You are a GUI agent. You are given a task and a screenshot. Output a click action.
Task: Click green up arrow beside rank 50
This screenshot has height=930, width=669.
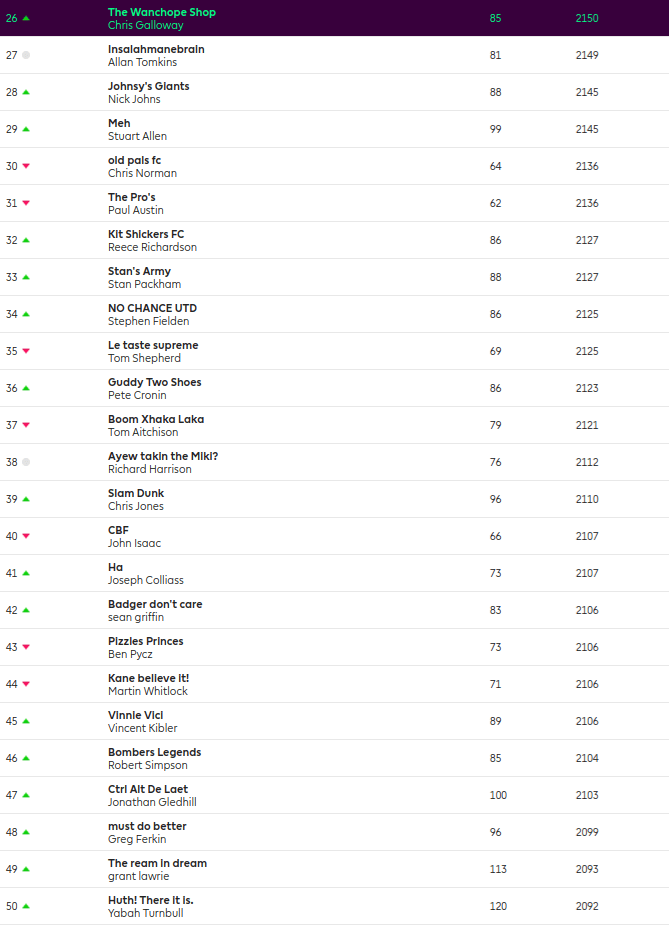point(26,906)
